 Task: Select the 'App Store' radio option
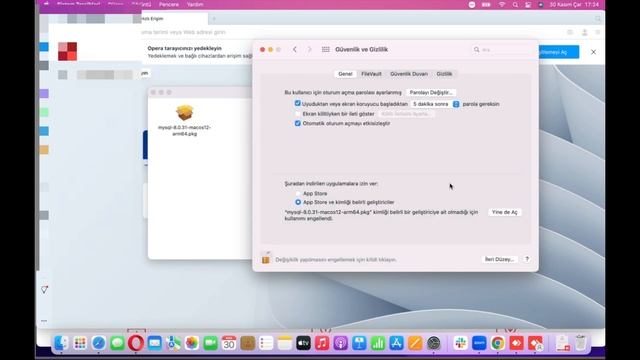click(298, 193)
